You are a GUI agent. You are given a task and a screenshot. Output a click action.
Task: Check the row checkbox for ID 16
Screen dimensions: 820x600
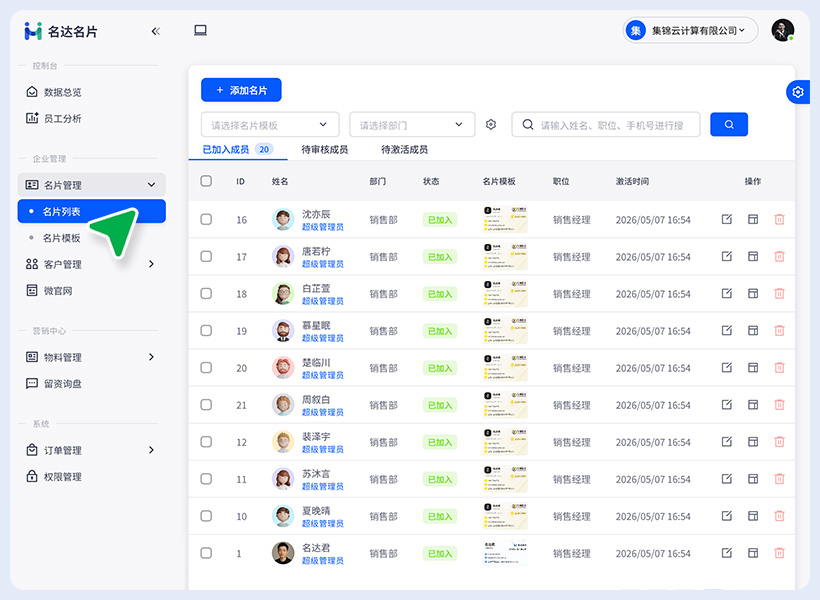pyautogui.click(x=206, y=219)
